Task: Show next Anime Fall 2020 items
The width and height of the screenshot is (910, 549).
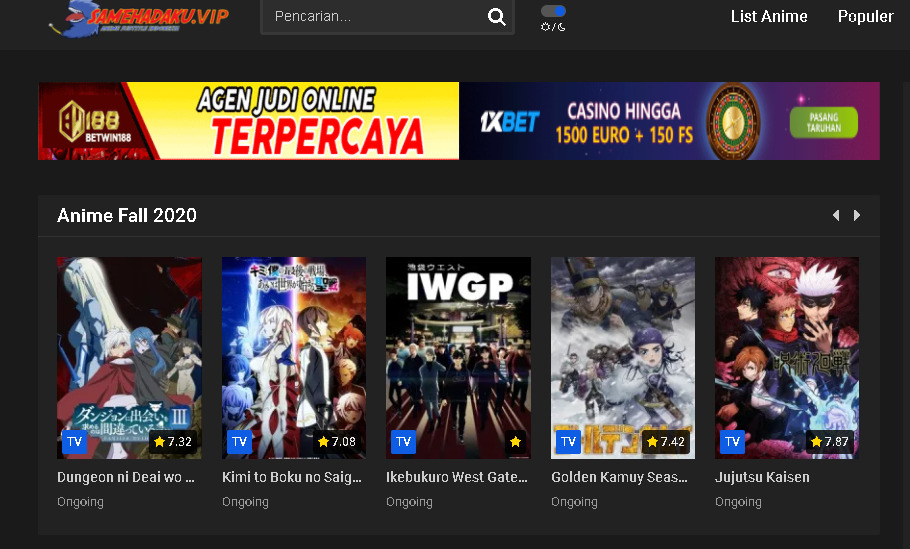Action: pos(857,215)
